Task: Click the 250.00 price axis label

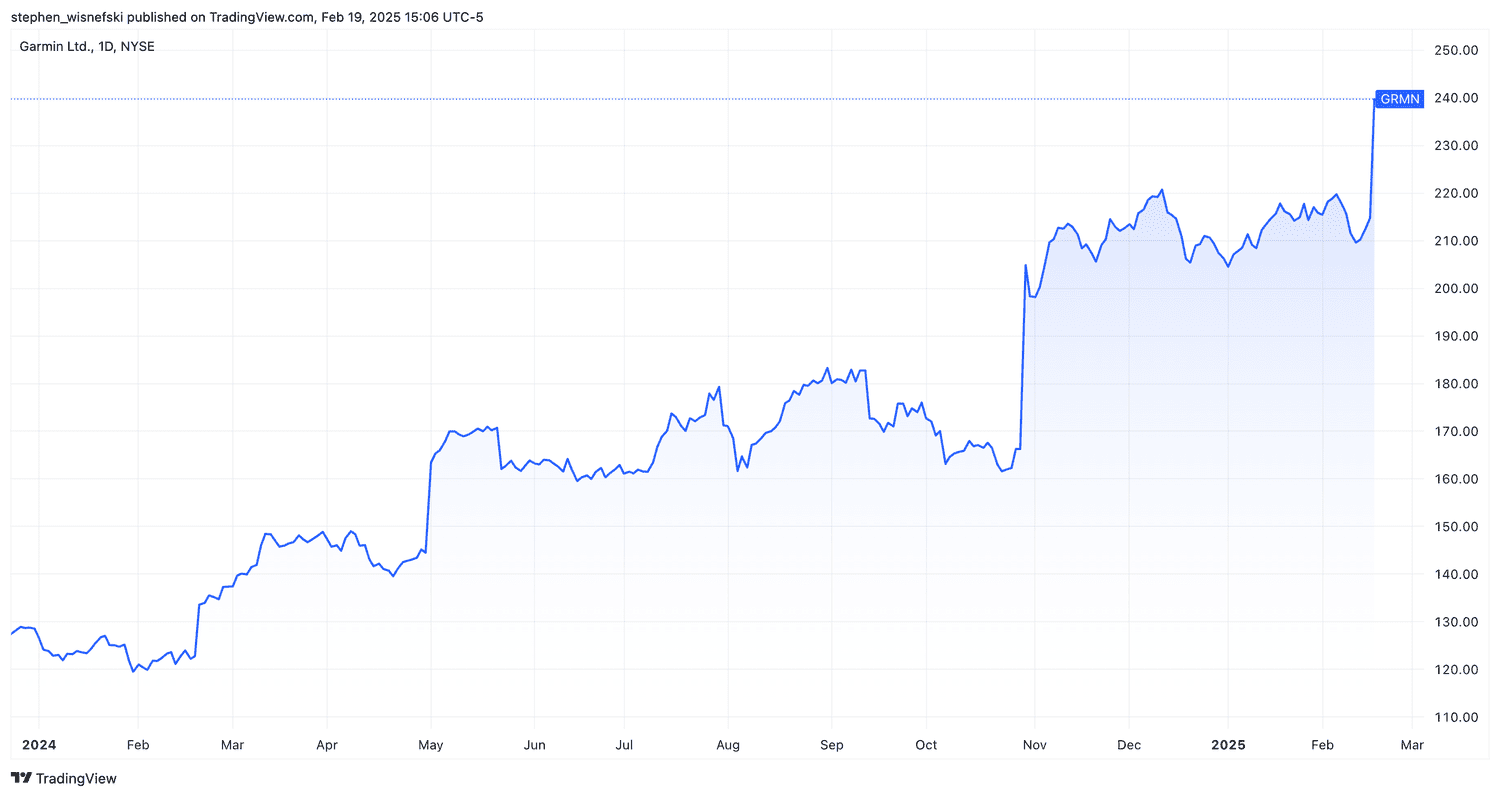Action: coord(1457,50)
